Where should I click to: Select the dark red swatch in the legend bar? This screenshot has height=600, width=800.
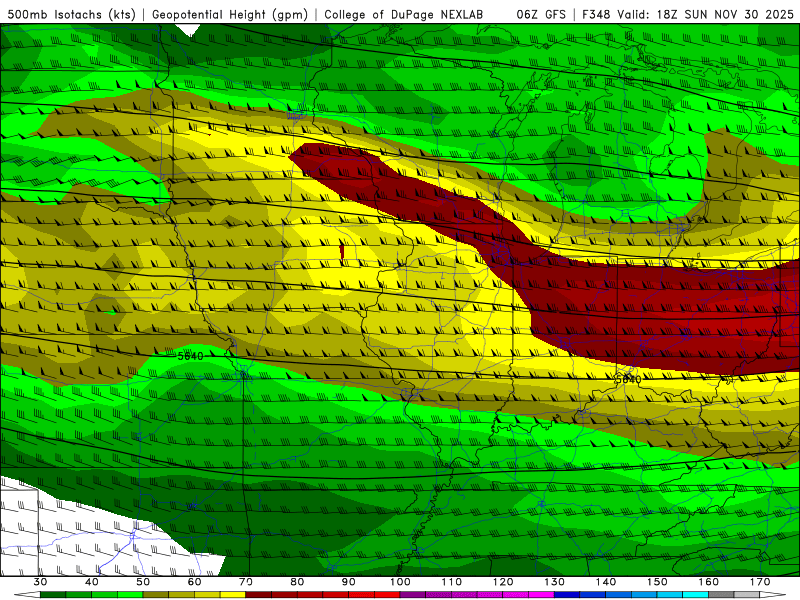pos(259,595)
